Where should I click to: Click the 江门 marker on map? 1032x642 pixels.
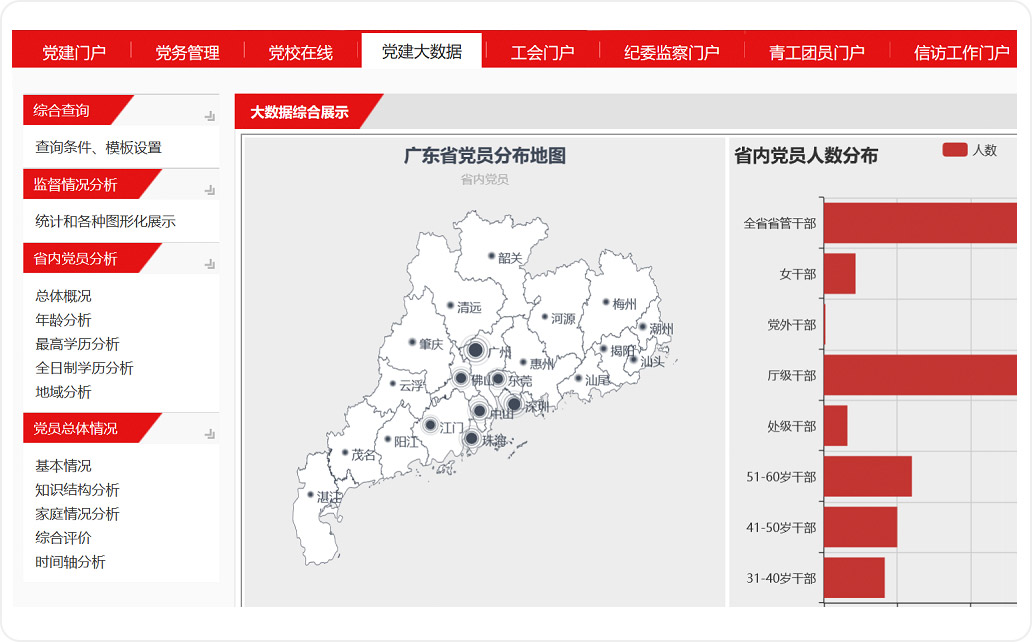tap(430, 425)
